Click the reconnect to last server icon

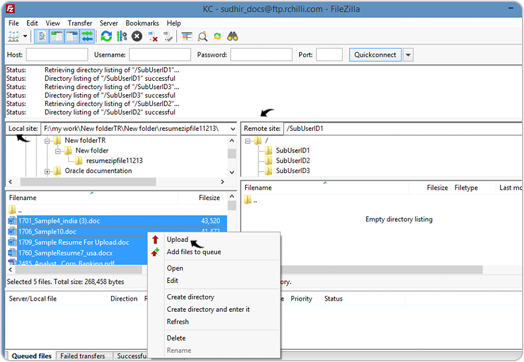pos(168,36)
